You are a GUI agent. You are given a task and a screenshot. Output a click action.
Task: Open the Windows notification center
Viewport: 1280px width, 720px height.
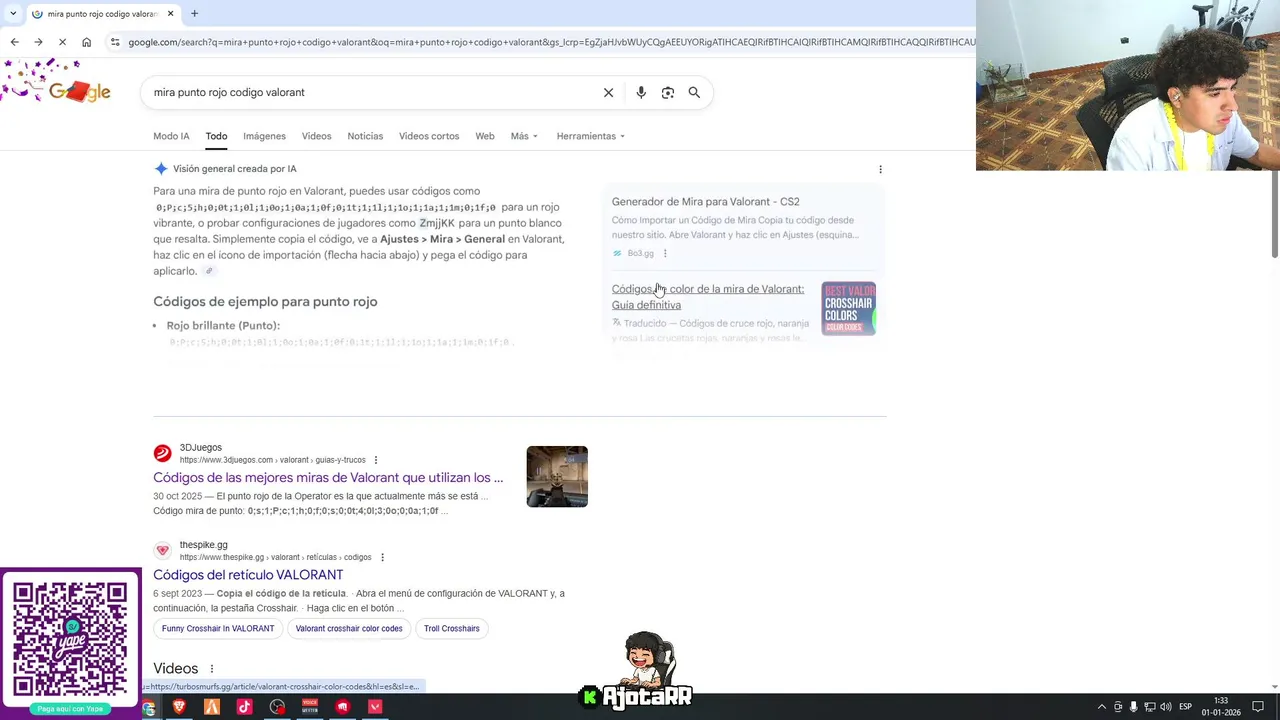click(1258, 707)
